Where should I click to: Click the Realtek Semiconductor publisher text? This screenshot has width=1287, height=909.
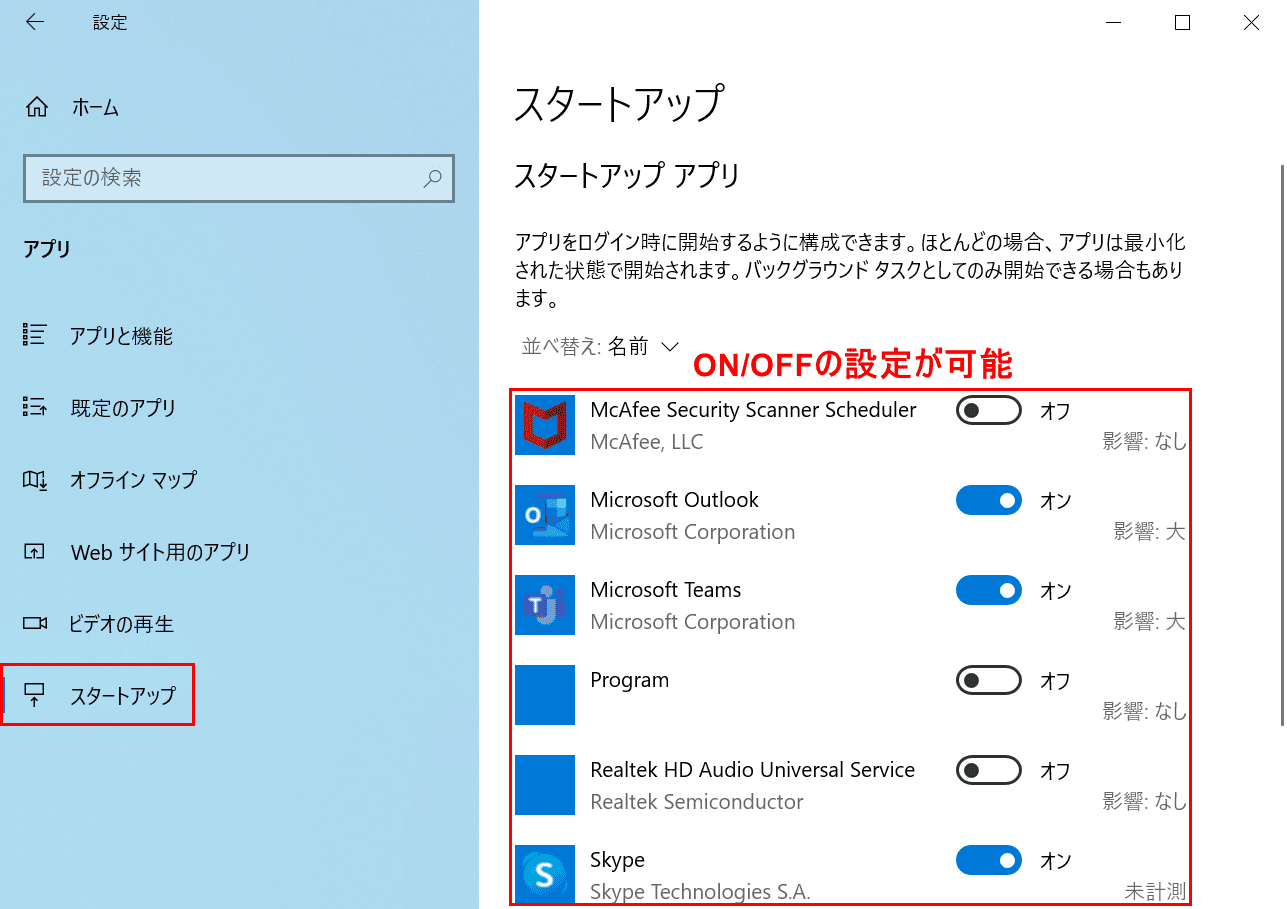click(697, 802)
